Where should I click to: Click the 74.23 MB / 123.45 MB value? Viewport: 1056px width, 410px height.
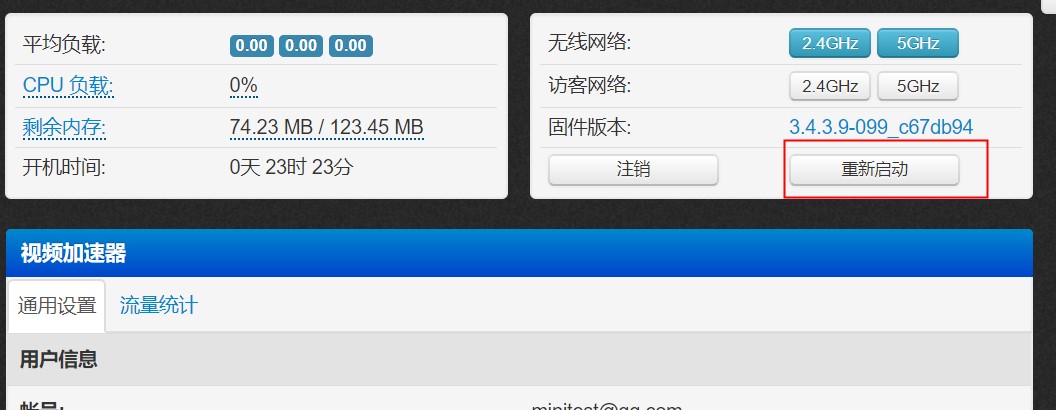(327, 127)
